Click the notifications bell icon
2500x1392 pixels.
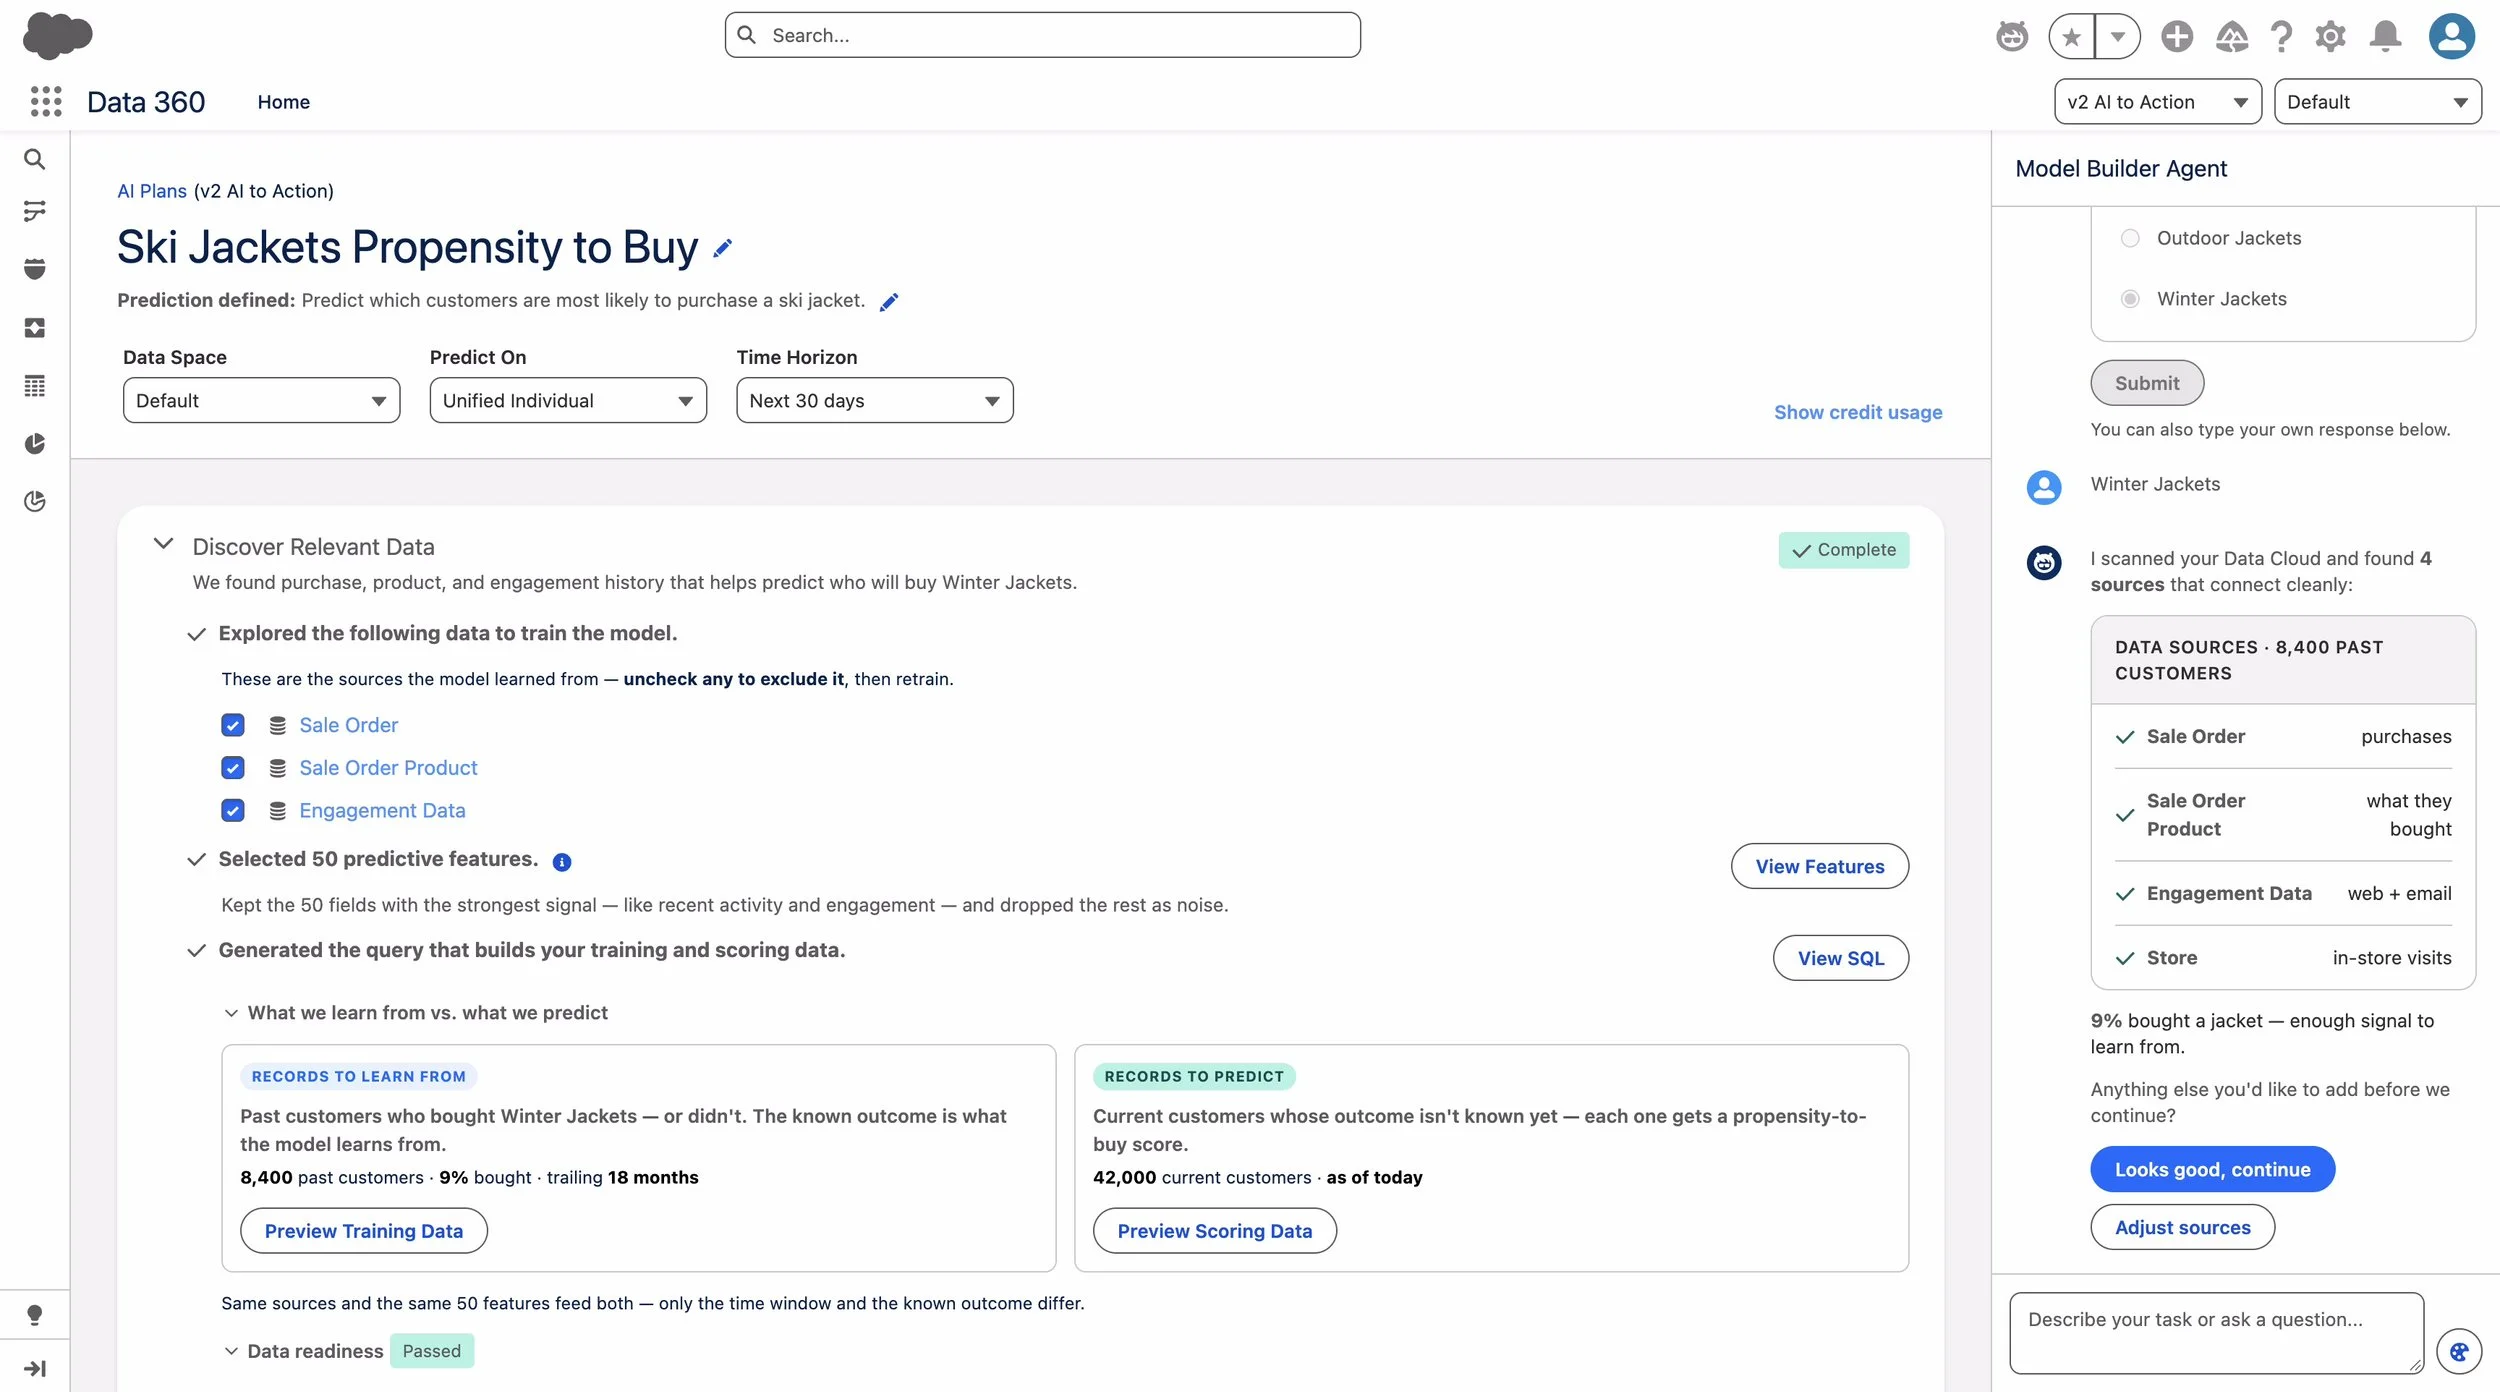point(2385,36)
